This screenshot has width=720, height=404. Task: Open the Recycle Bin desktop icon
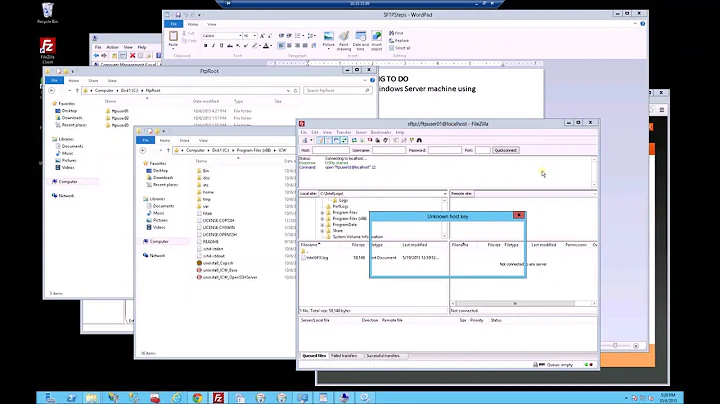click(x=48, y=13)
